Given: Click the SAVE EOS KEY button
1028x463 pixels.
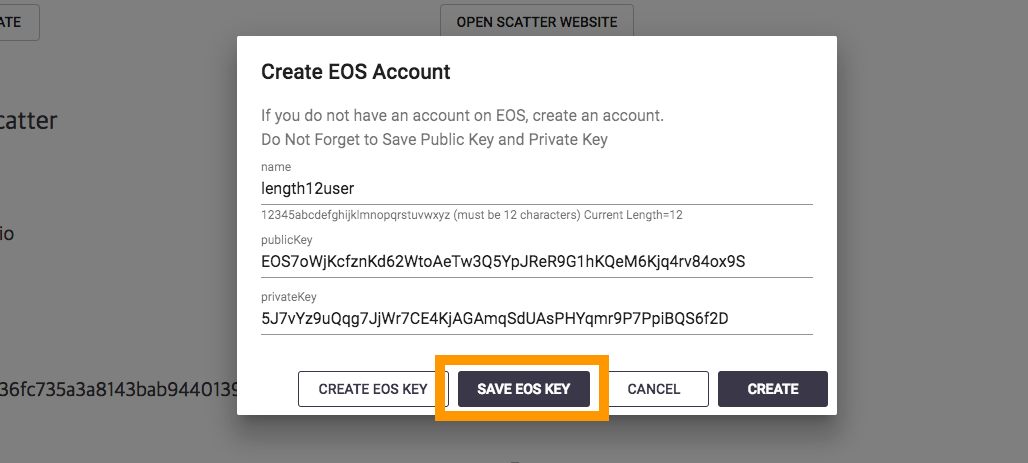Looking at the screenshot, I should [523, 389].
